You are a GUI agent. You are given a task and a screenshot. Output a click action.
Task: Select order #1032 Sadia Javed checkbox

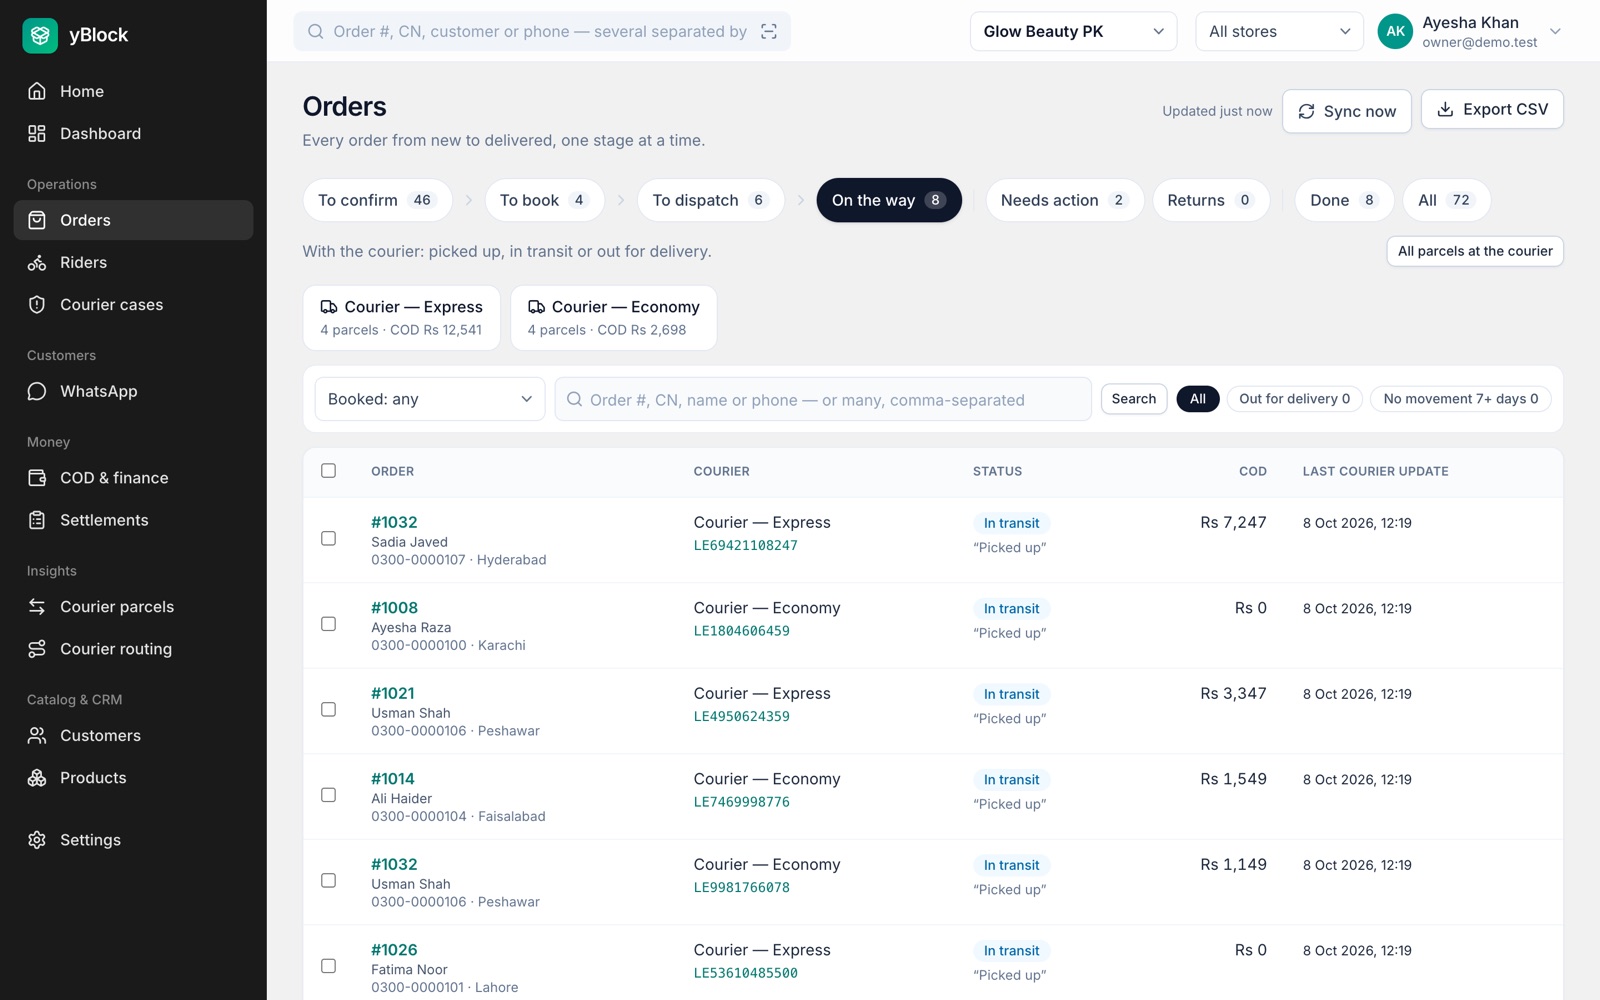[328, 538]
